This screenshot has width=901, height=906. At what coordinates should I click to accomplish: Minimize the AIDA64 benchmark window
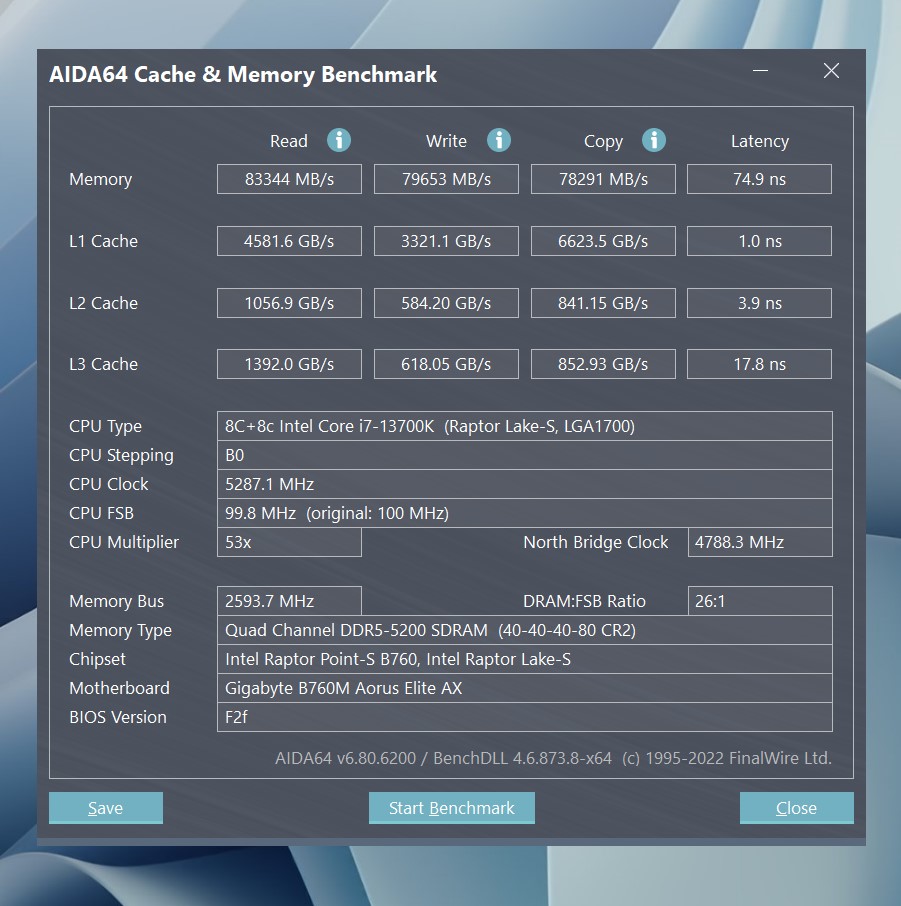(761, 71)
